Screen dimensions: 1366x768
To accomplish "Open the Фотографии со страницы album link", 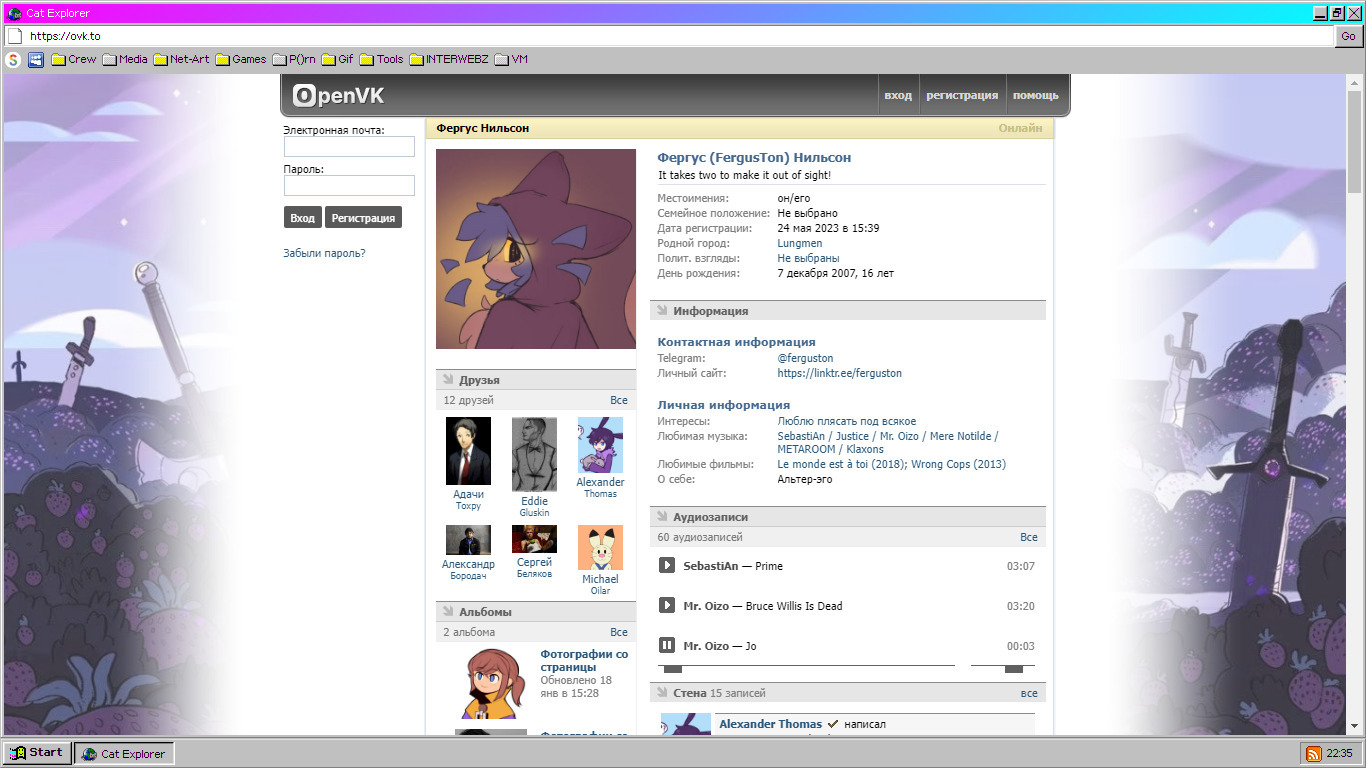I will point(585,660).
